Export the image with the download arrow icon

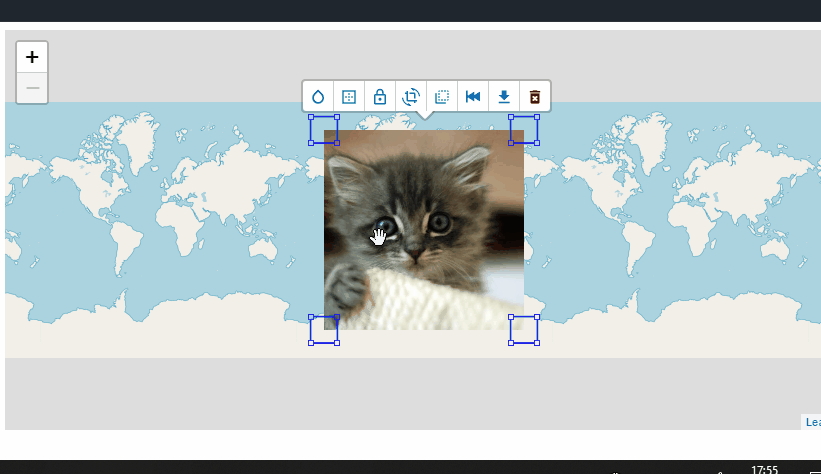pos(504,96)
